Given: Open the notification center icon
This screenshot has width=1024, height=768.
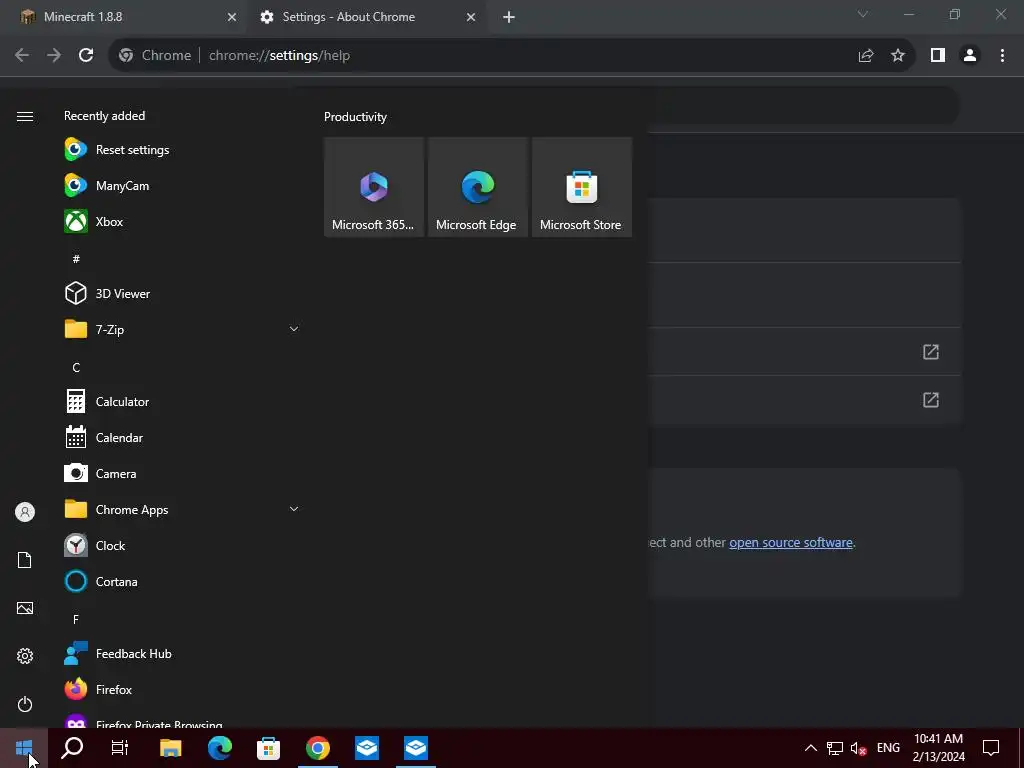Looking at the screenshot, I should [x=991, y=748].
